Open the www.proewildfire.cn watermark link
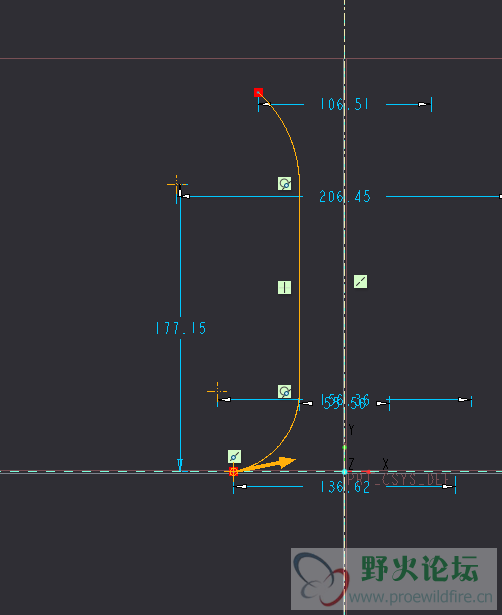Viewport: 502px width, 615px height. 420,597
